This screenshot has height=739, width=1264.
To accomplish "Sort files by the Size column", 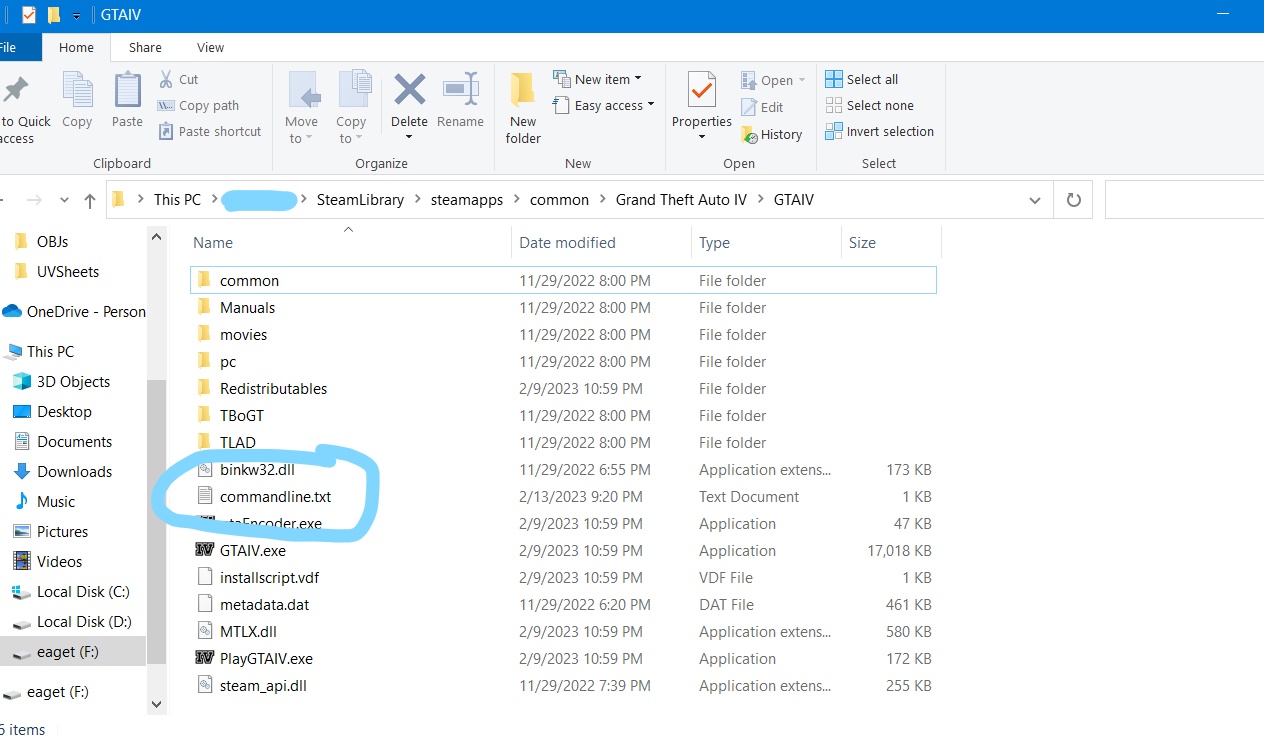I will click(891, 242).
